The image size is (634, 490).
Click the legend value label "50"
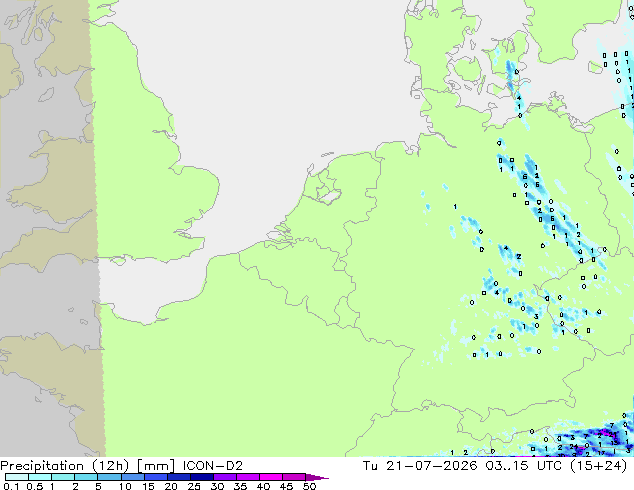click(x=309, y=486)
